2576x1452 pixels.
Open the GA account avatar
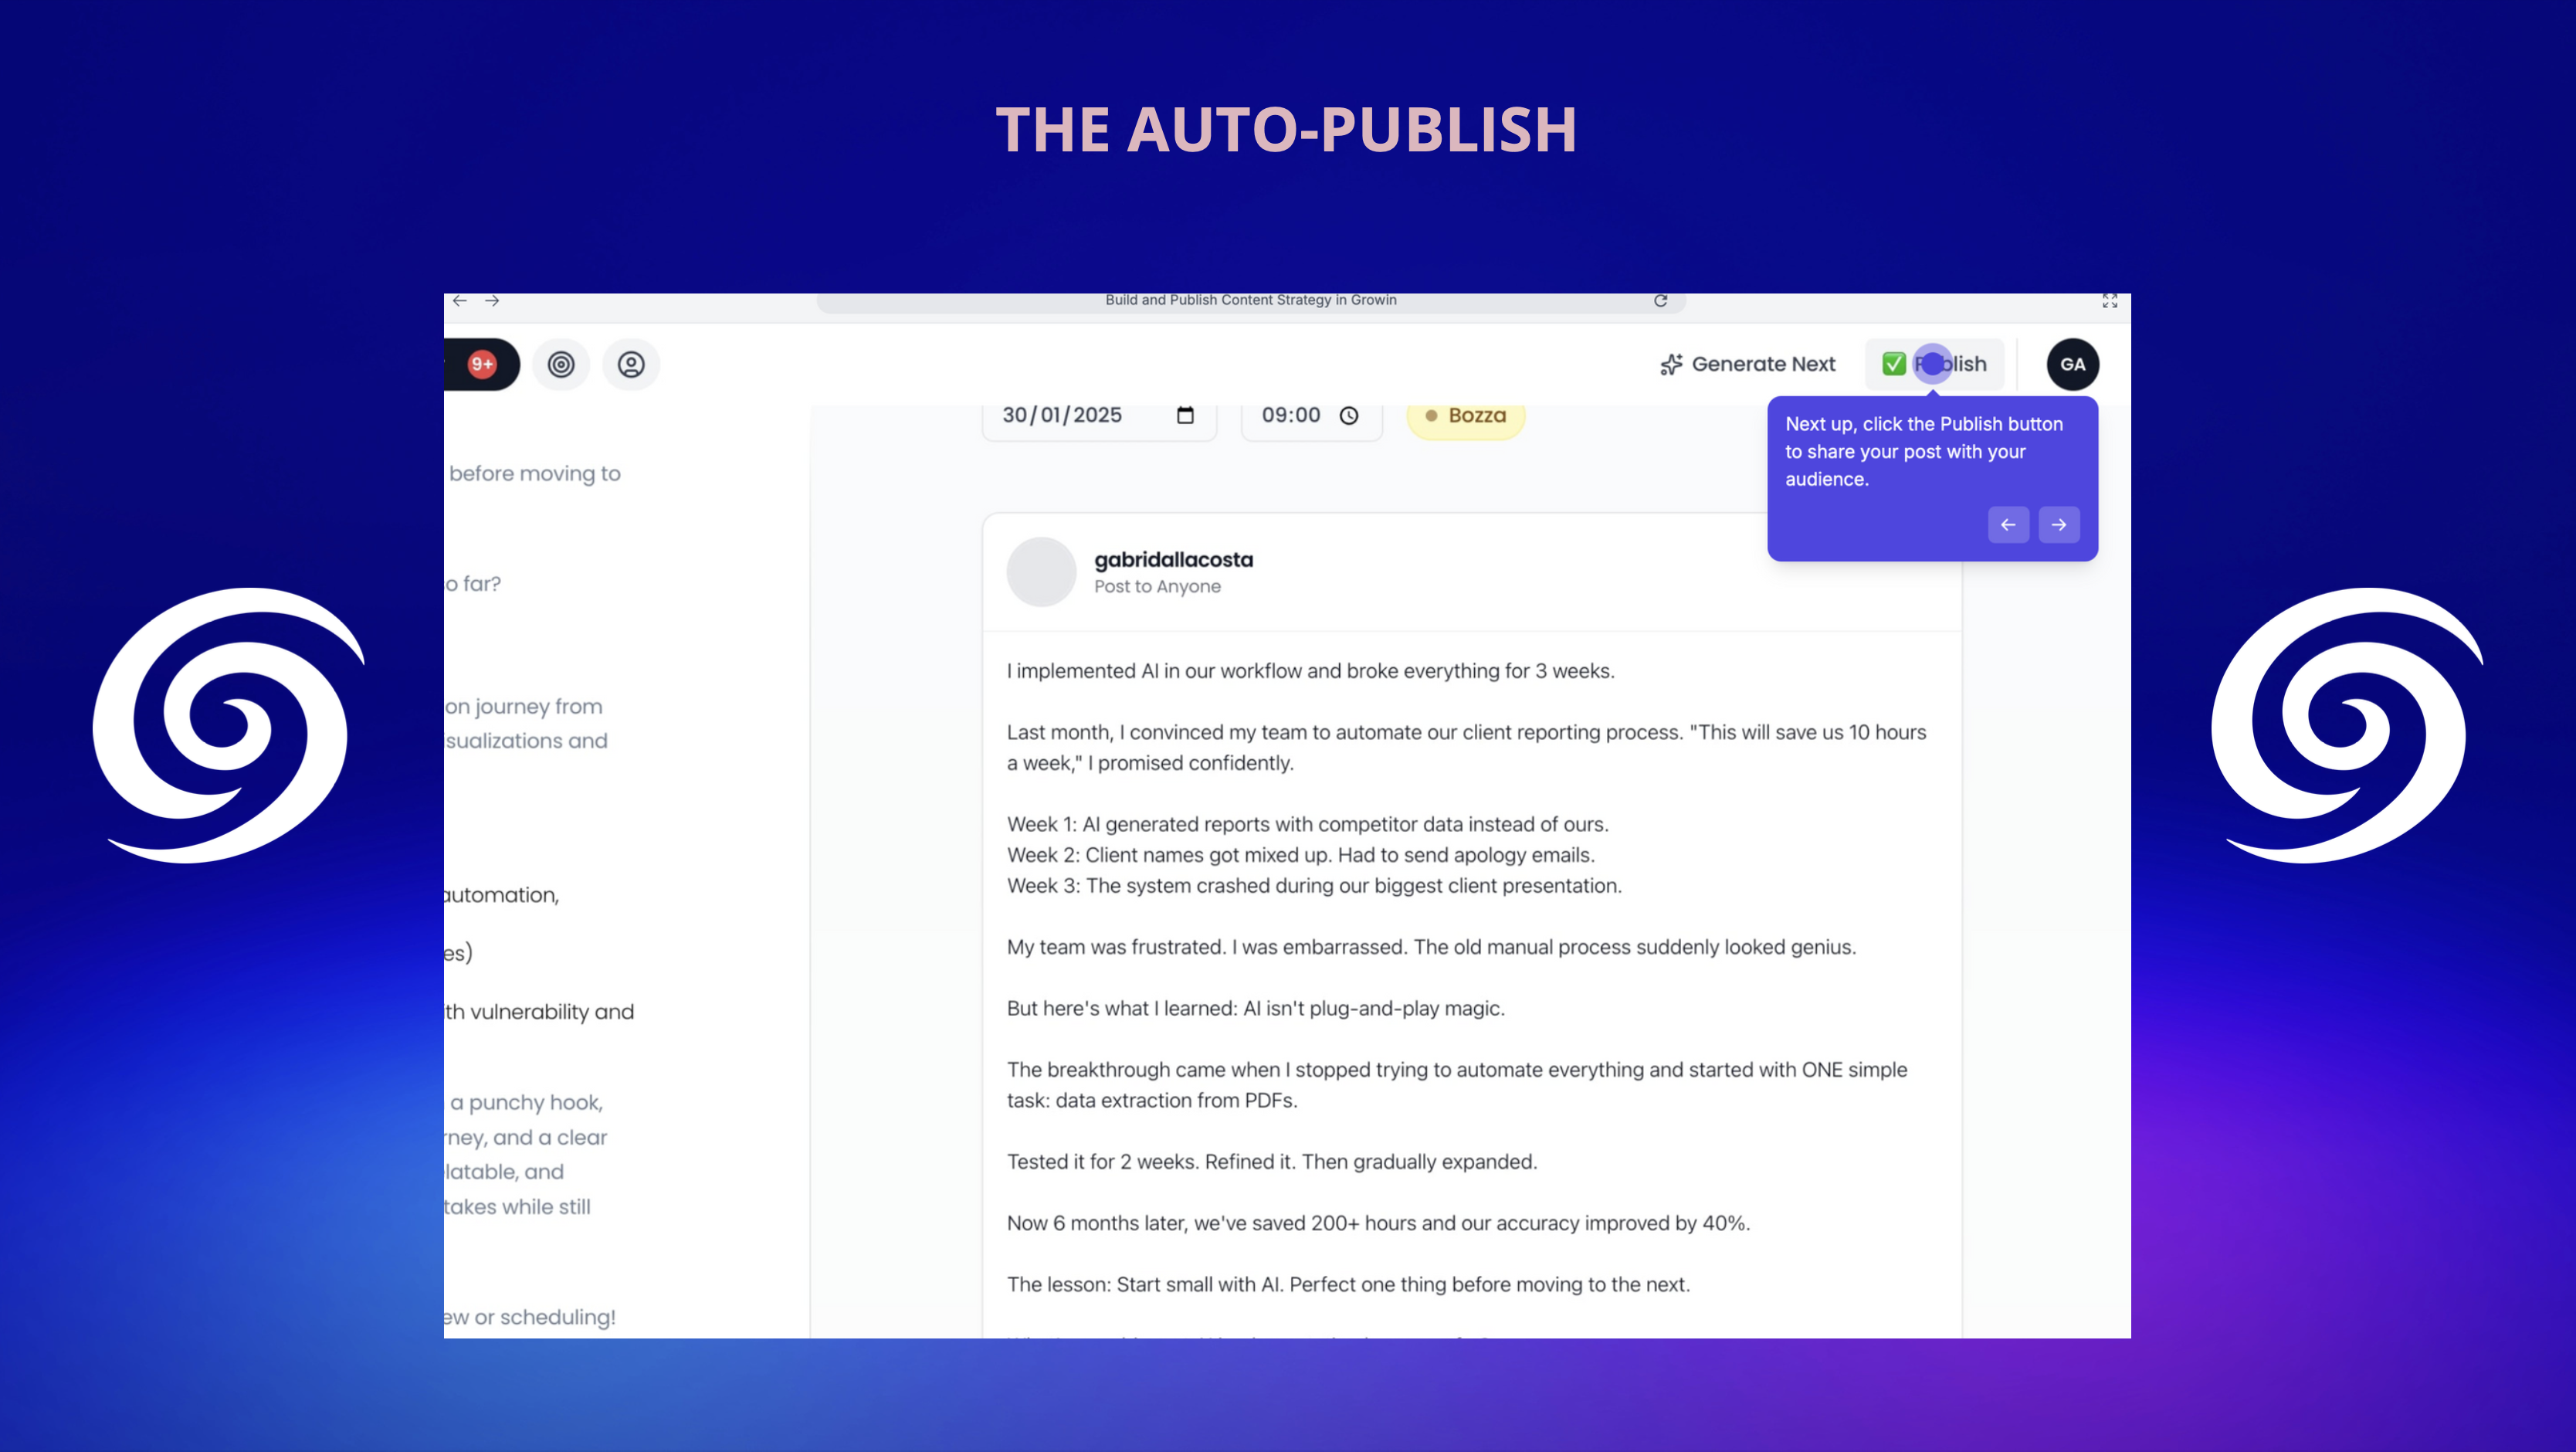click(2072, 364)
